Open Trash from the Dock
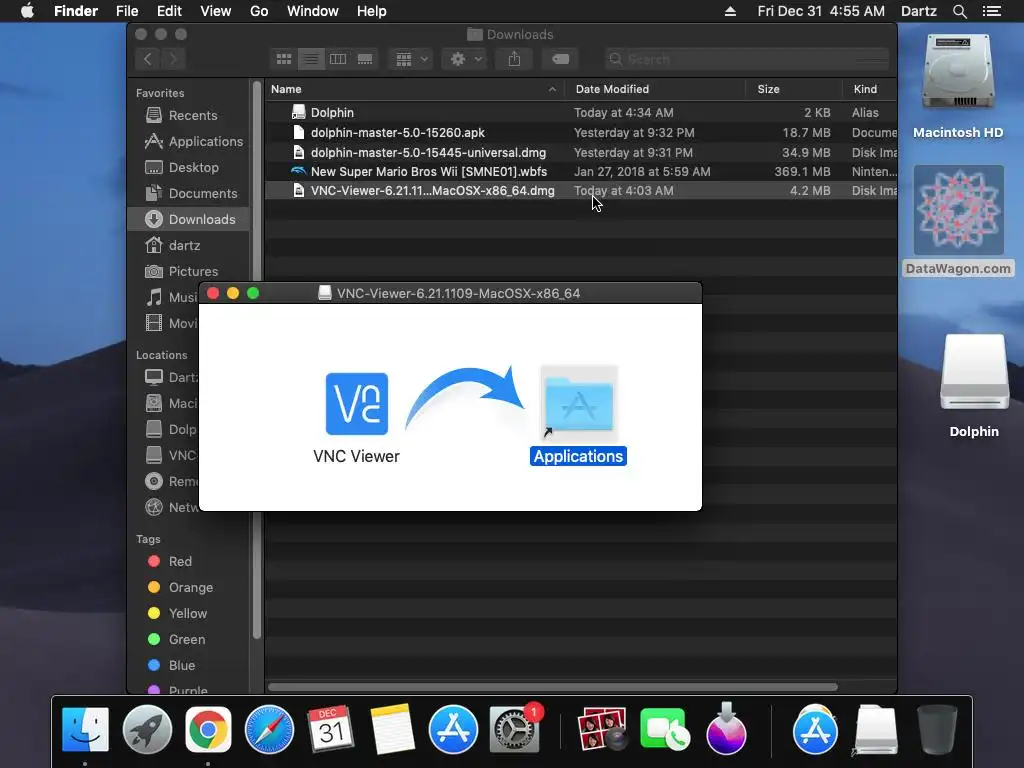The height and width of the screenshot is (768, 1024). pyautogui.click(x=937, y=729)
